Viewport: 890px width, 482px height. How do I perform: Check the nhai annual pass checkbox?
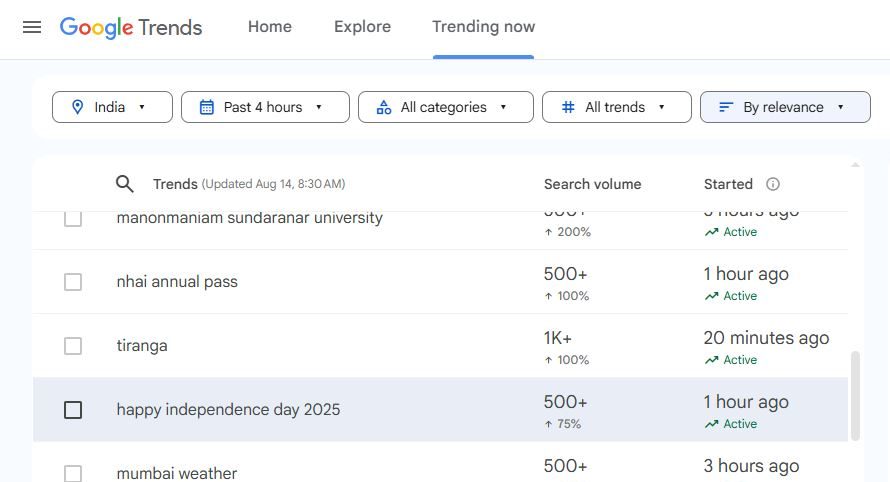click(73, 282)
